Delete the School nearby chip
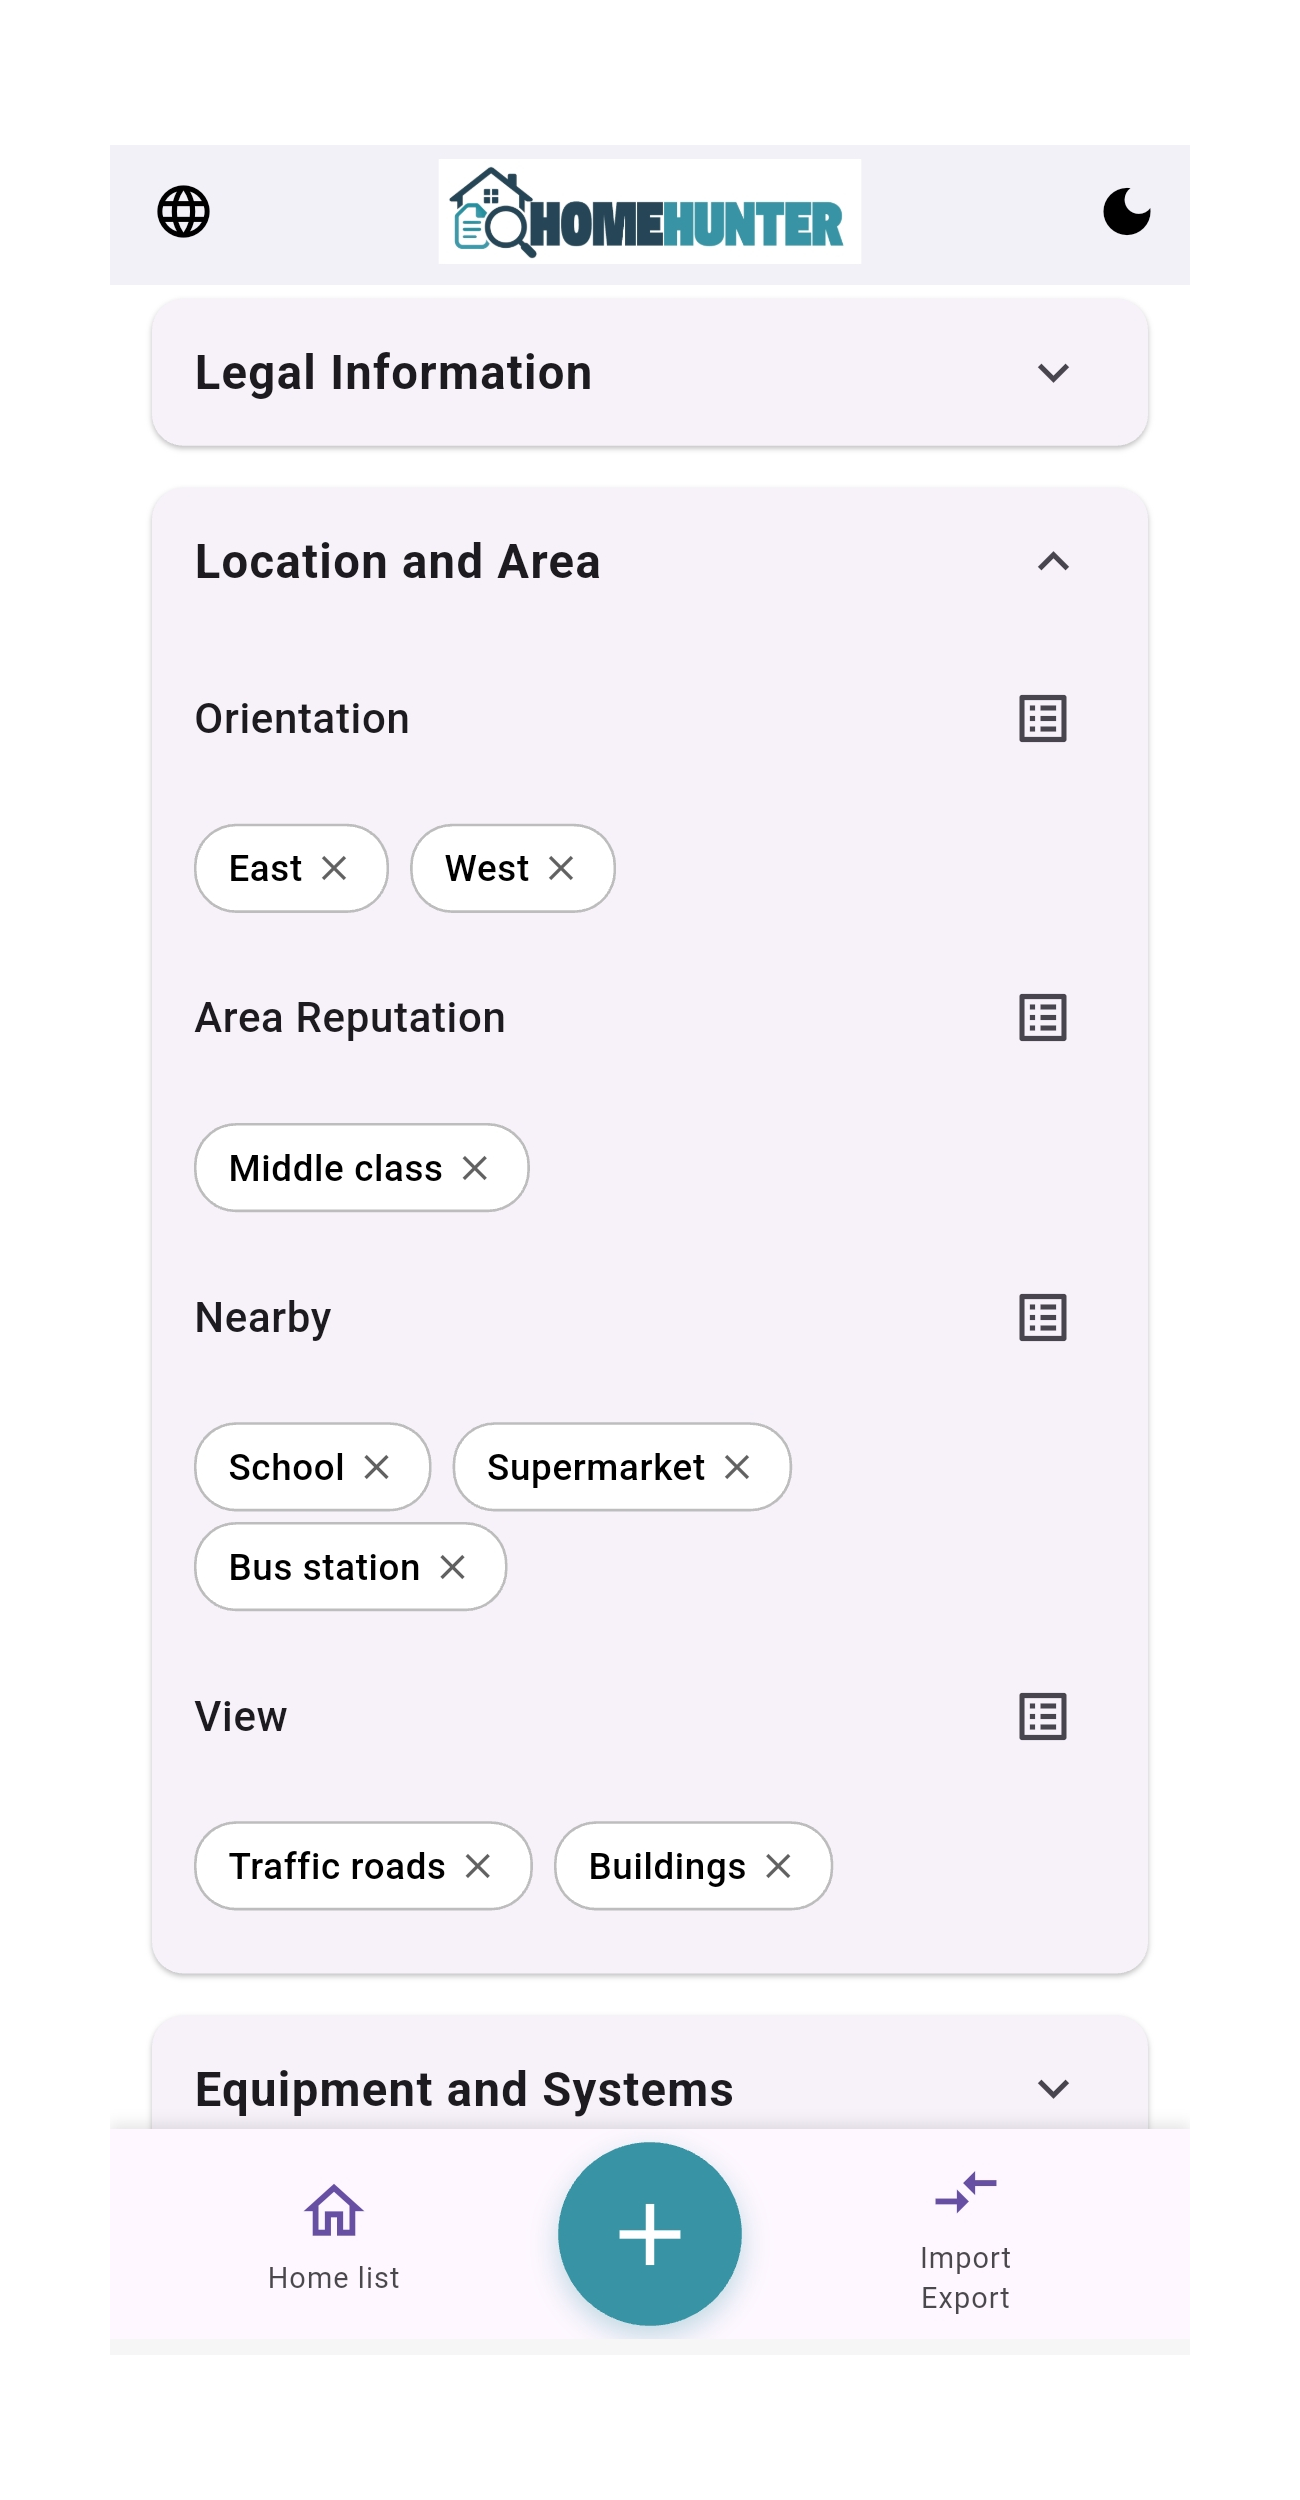Image resolution: width=1300 pixels, height=2500 pixels. pyautogui.click(x=377, y=1467)
